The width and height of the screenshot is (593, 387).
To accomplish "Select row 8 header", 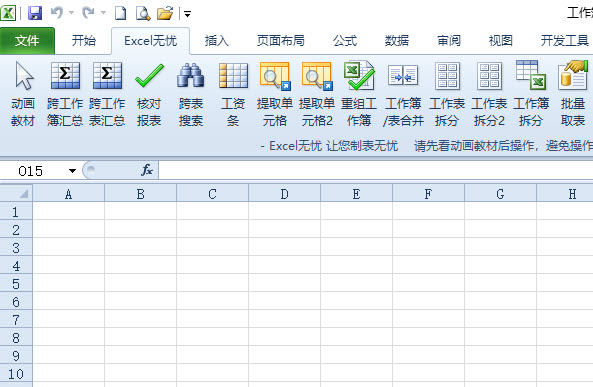I will [x=16, y=337].
